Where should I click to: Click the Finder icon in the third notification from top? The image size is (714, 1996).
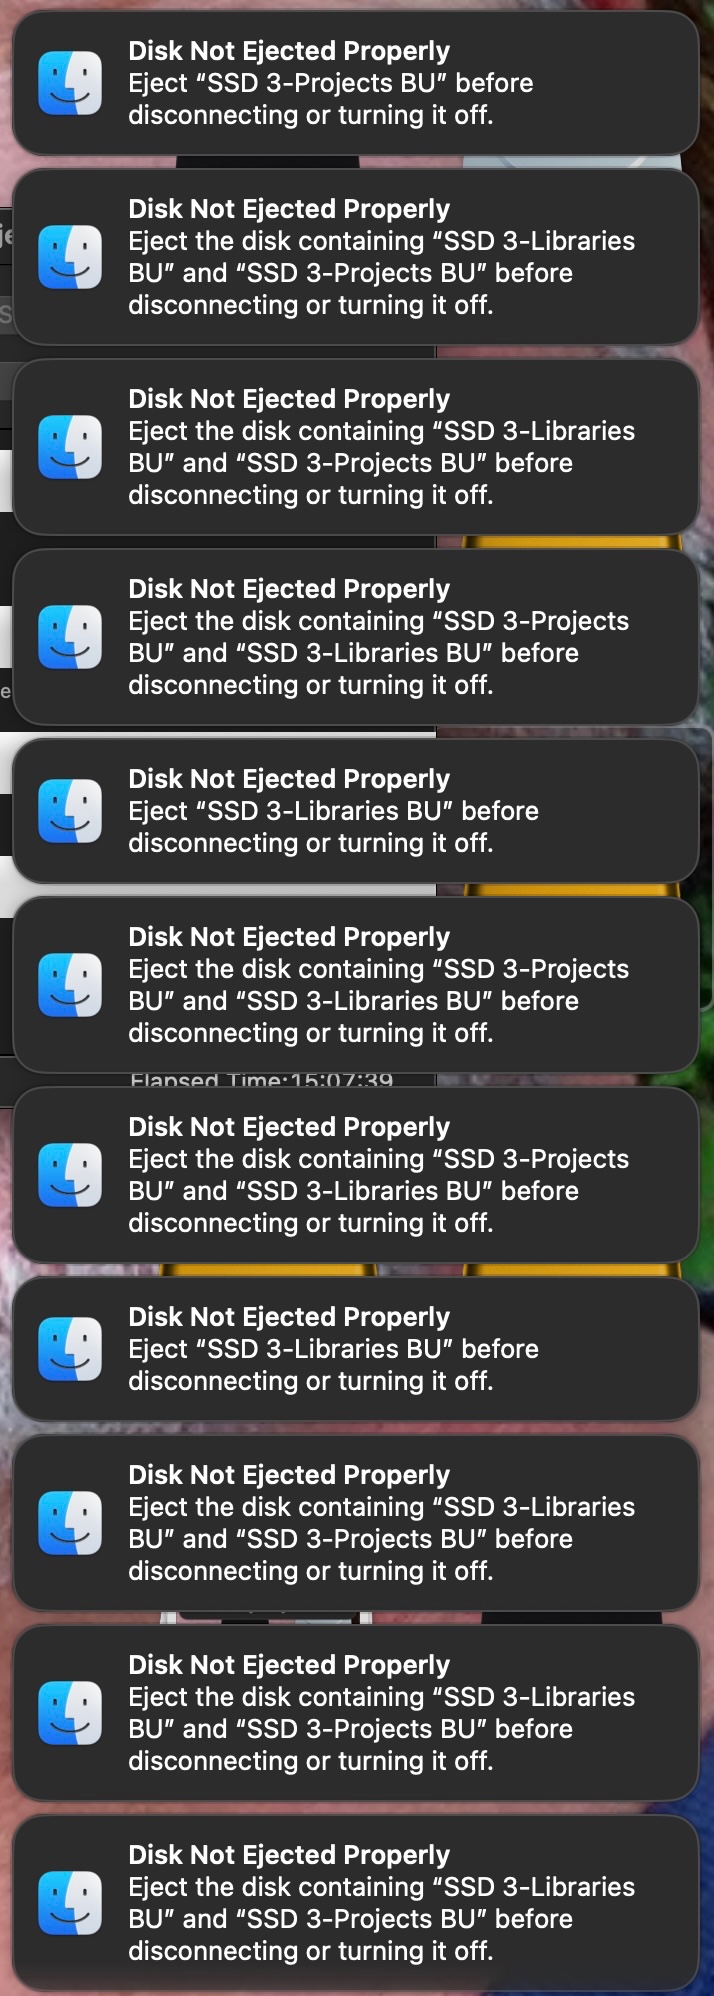coord(68,447)
